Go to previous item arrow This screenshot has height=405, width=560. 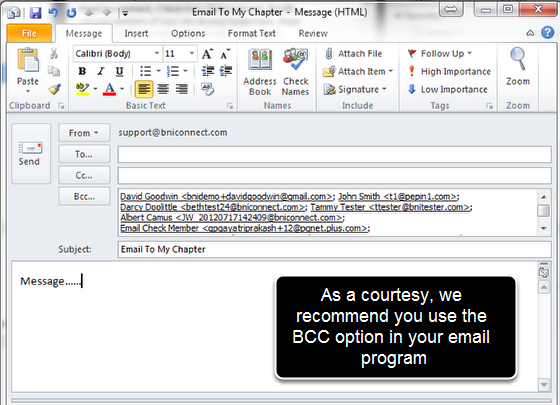click(89, 13)
